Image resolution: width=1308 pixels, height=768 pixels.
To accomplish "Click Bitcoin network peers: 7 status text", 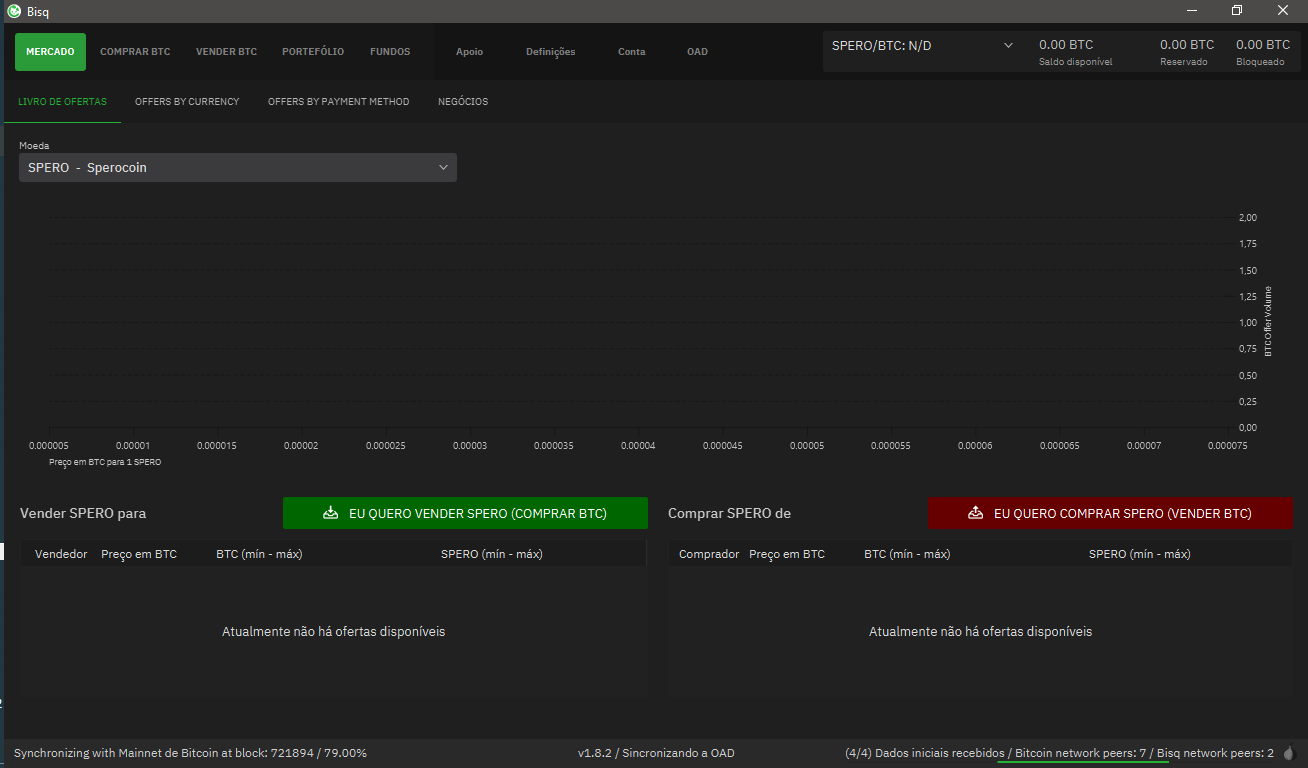I will (1081, 753).
